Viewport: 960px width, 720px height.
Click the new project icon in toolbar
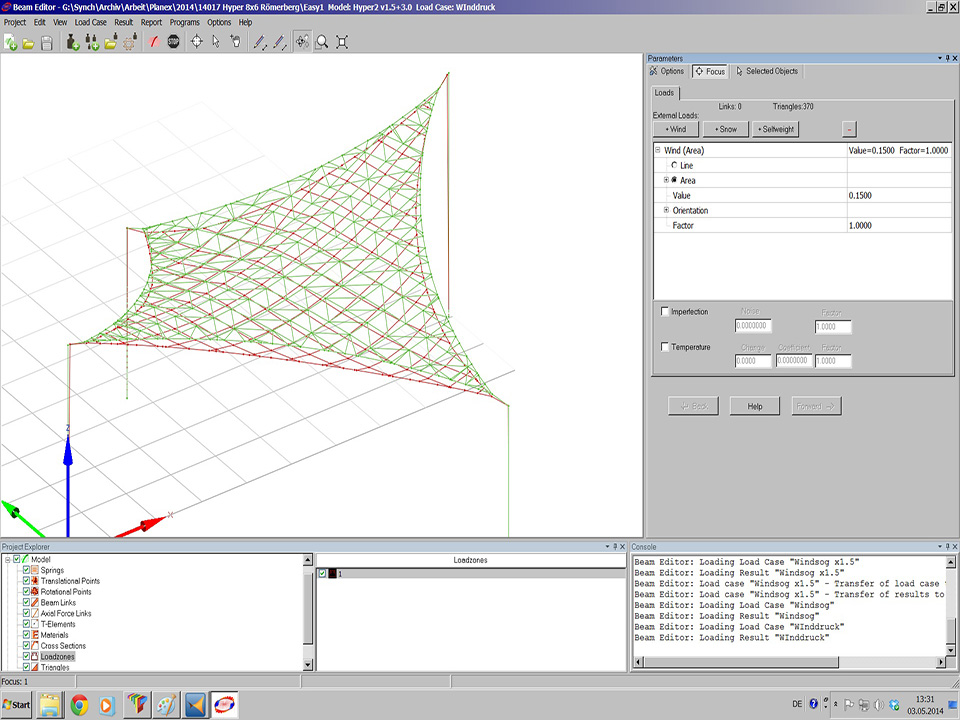click(x=10, y=42)
